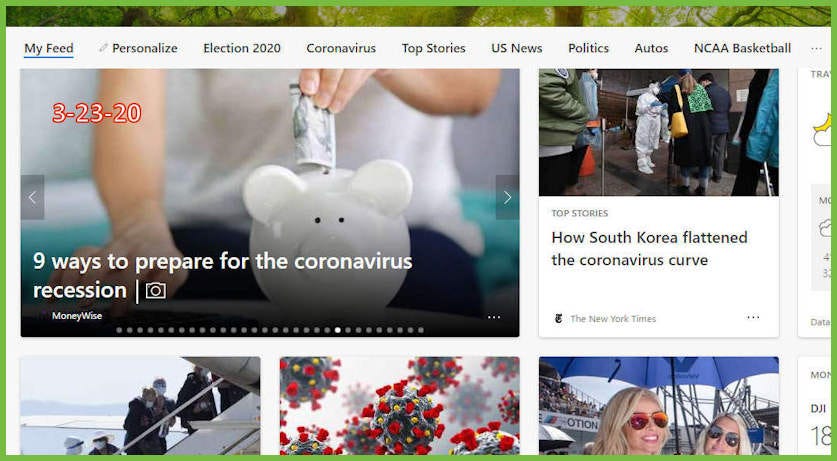Screen dimensions: 837x461
Task: Select the first carousel pagination dot
Action: (119, 330)
